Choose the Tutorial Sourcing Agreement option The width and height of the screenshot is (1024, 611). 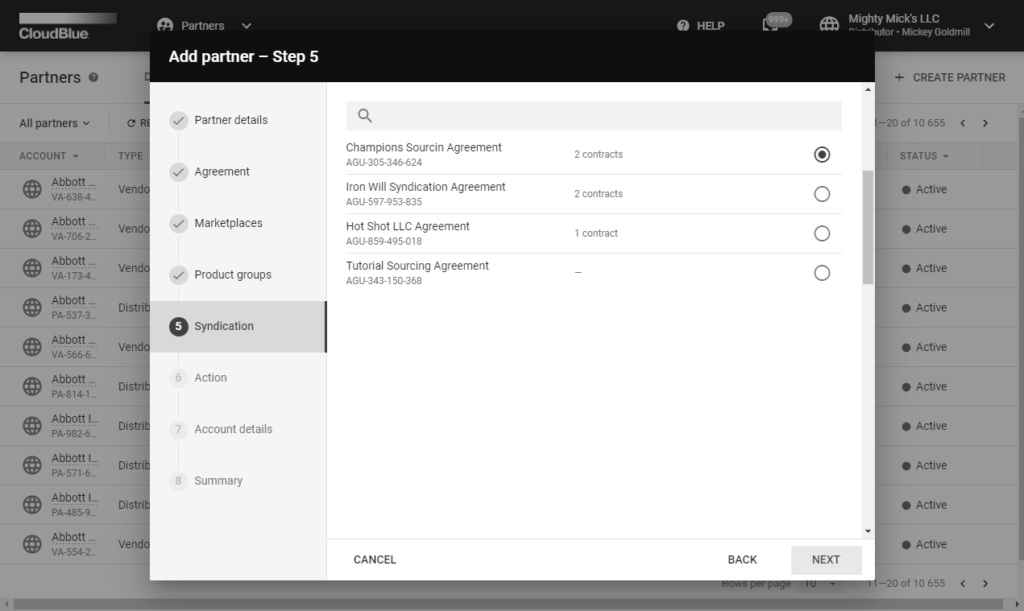(822, 272)
